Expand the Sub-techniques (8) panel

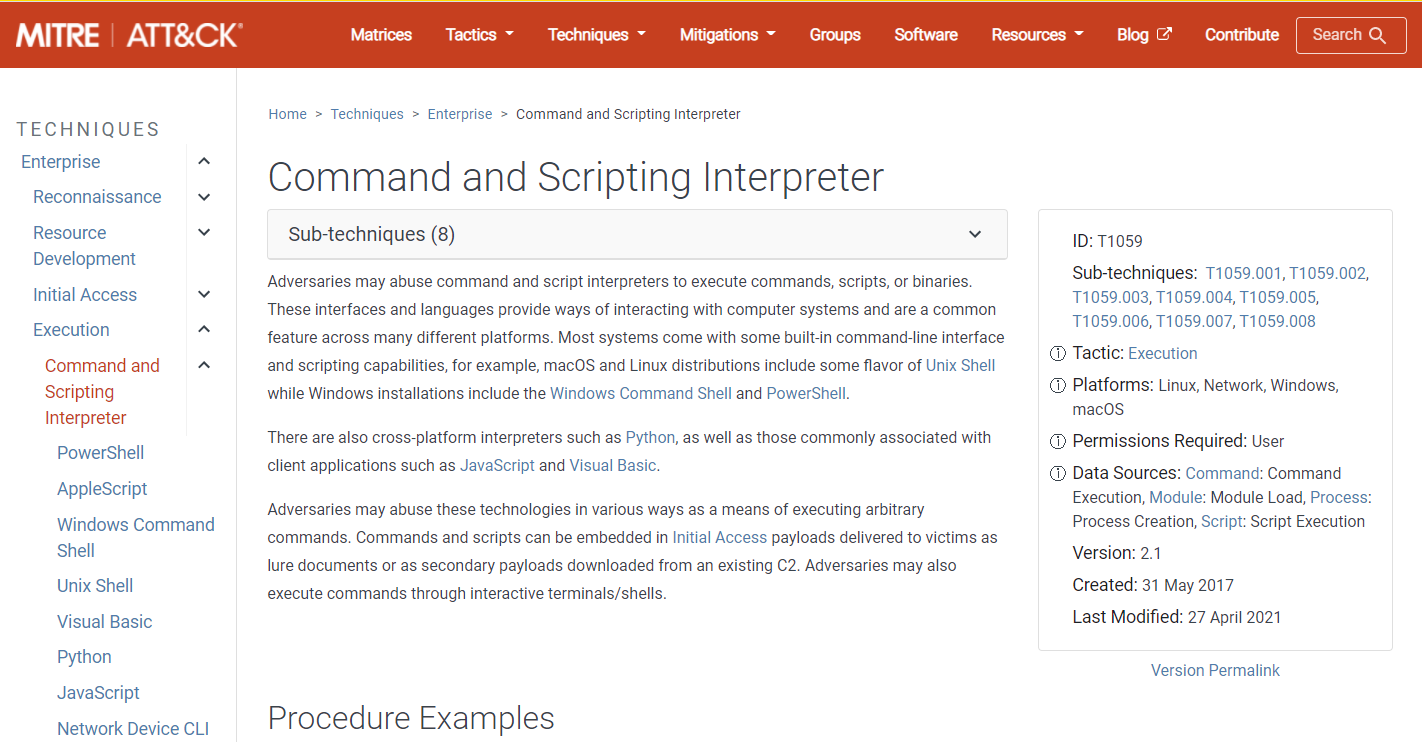pos(637,234)
